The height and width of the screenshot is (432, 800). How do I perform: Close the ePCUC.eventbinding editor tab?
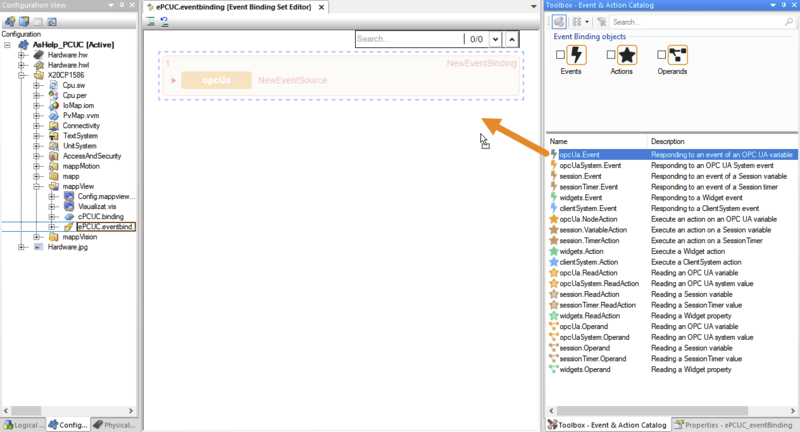click(321, 7)
